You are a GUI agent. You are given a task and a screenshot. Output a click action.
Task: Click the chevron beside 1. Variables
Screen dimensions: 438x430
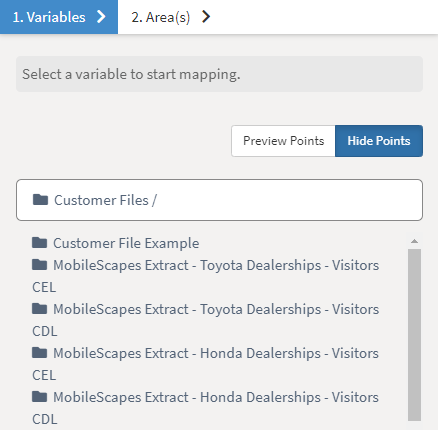click(x=101, y=17)
